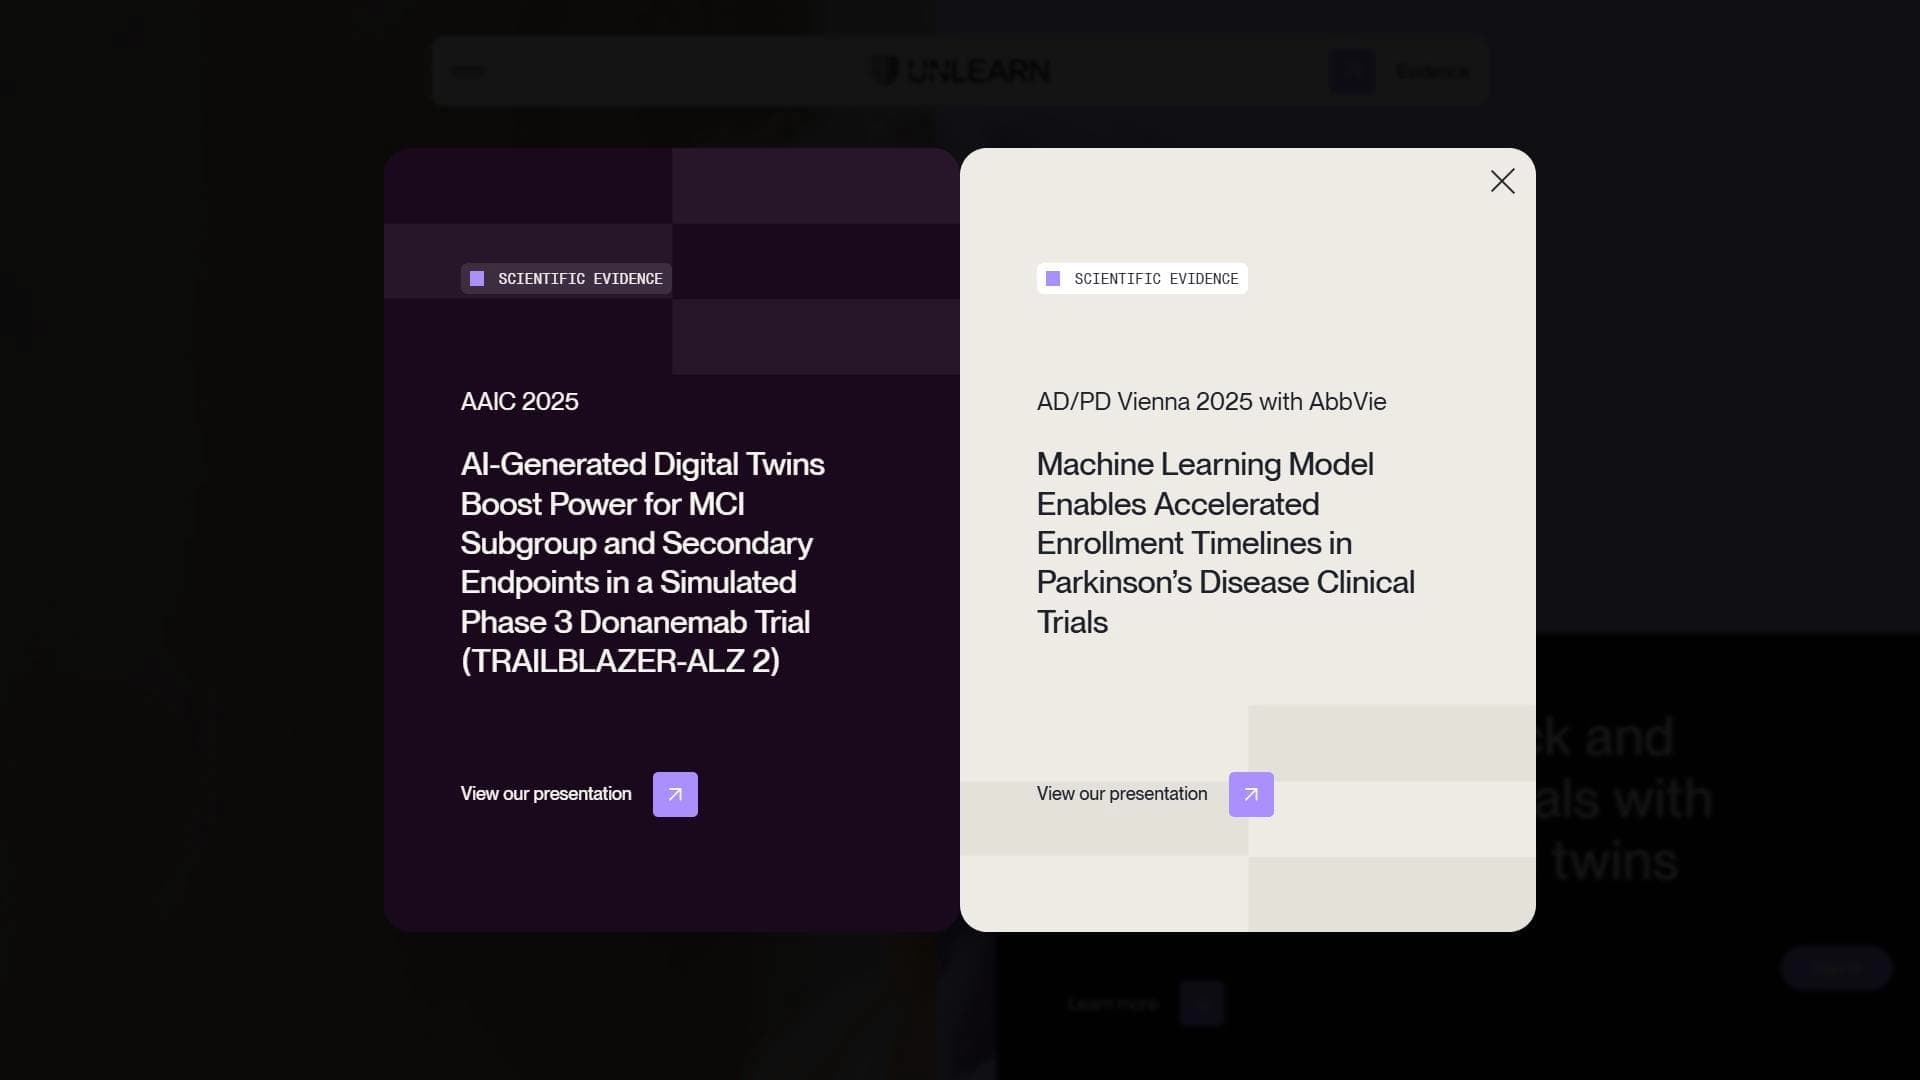
Task: Open the arrow icon on AD/PD Vienna card
Action: pyautogui.click(x=1251, y=794)
